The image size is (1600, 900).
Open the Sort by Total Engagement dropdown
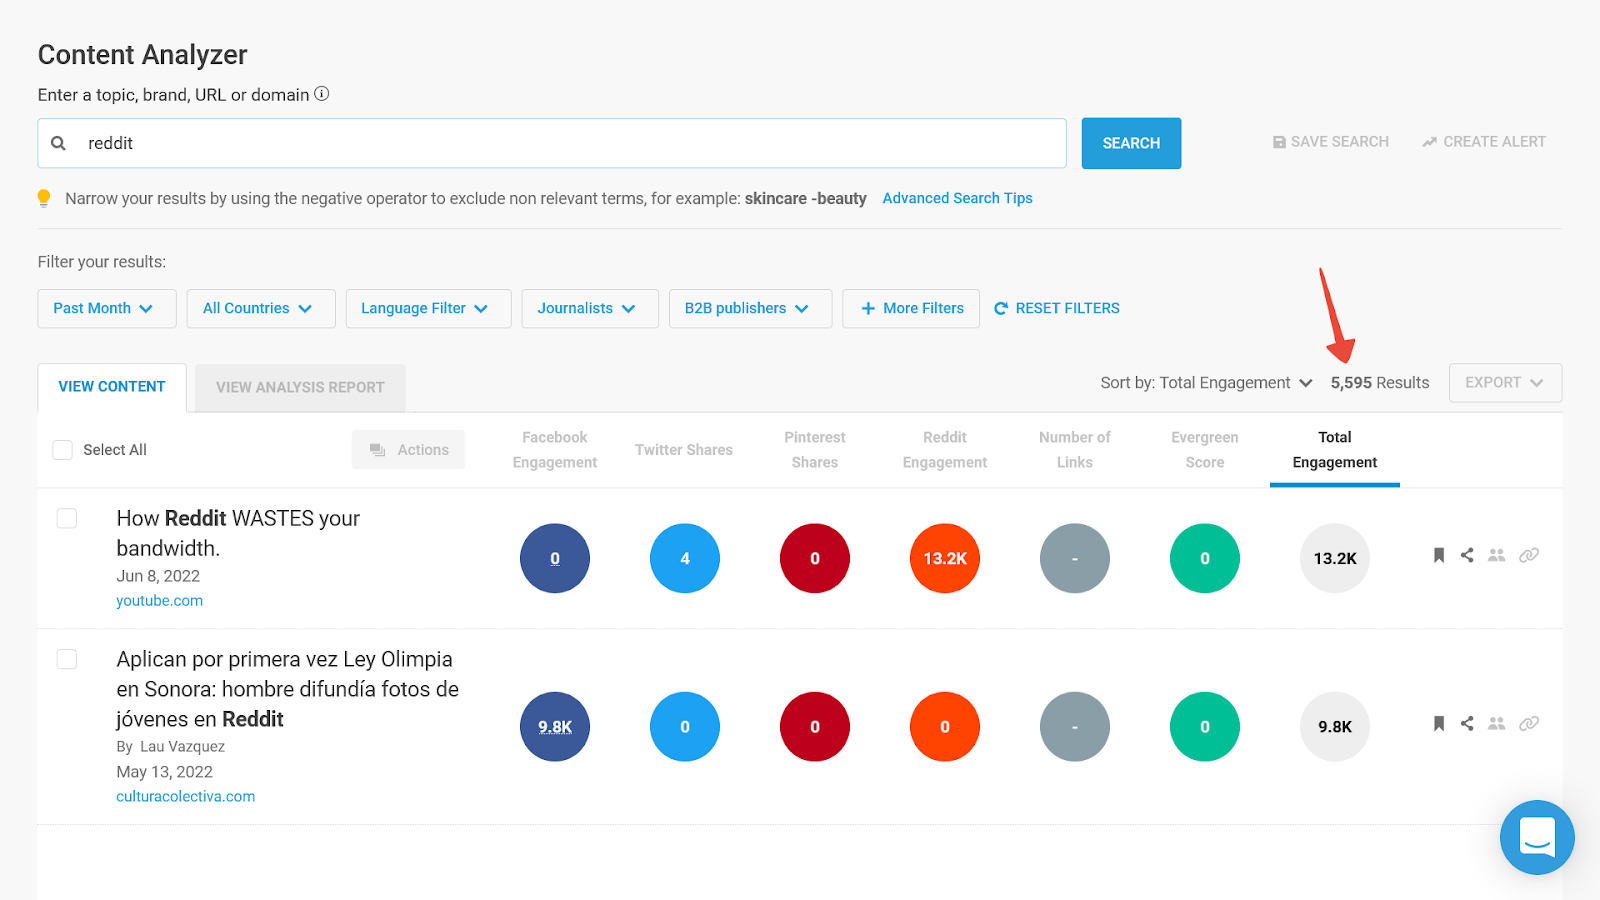[x=1206, y=383]
